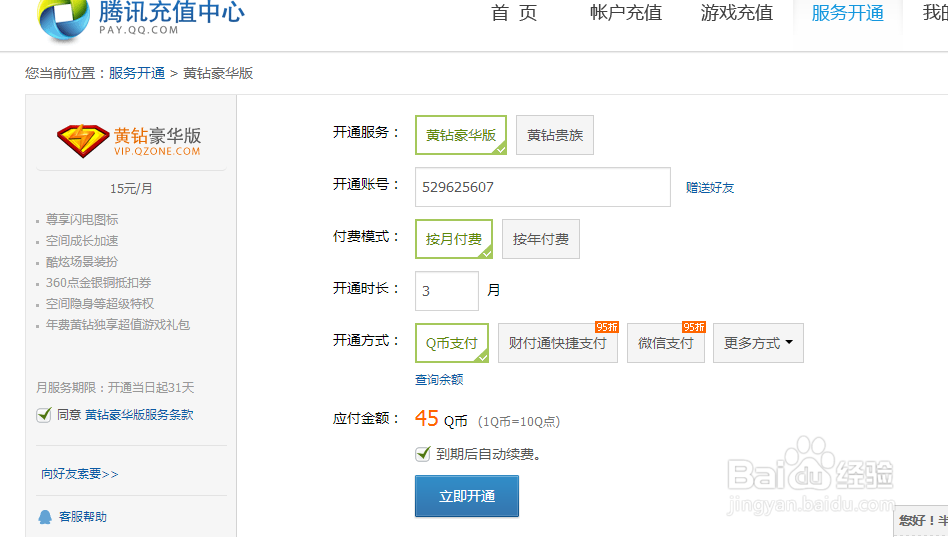Select 微信支付 payment method

[666, 343]
